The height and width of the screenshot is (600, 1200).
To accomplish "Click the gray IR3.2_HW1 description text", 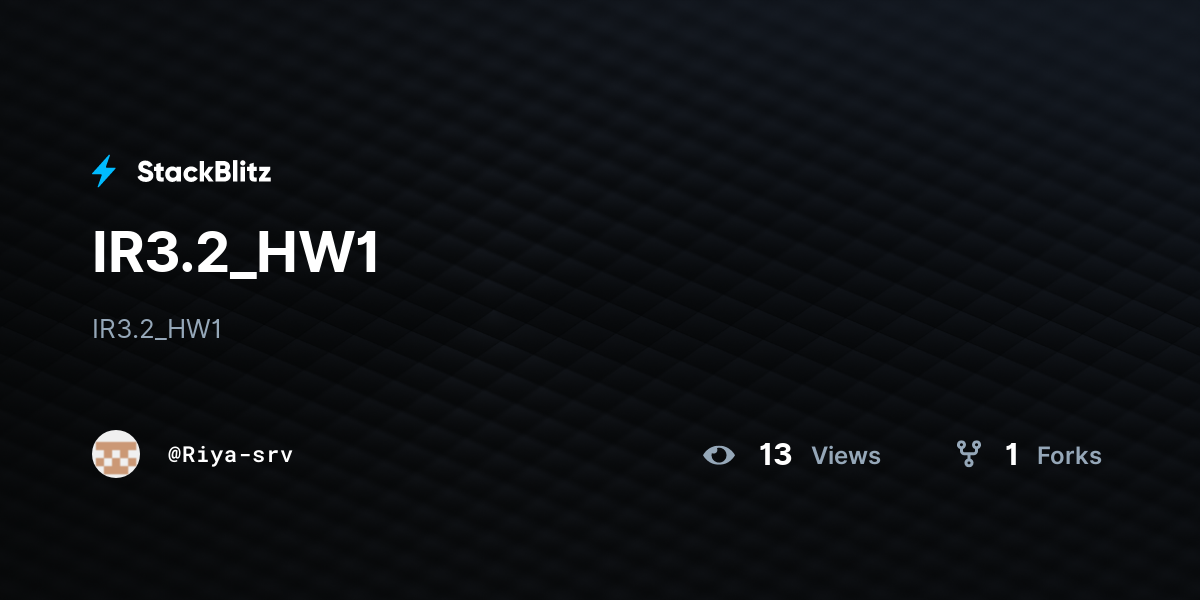I will (x=157, y=330).
